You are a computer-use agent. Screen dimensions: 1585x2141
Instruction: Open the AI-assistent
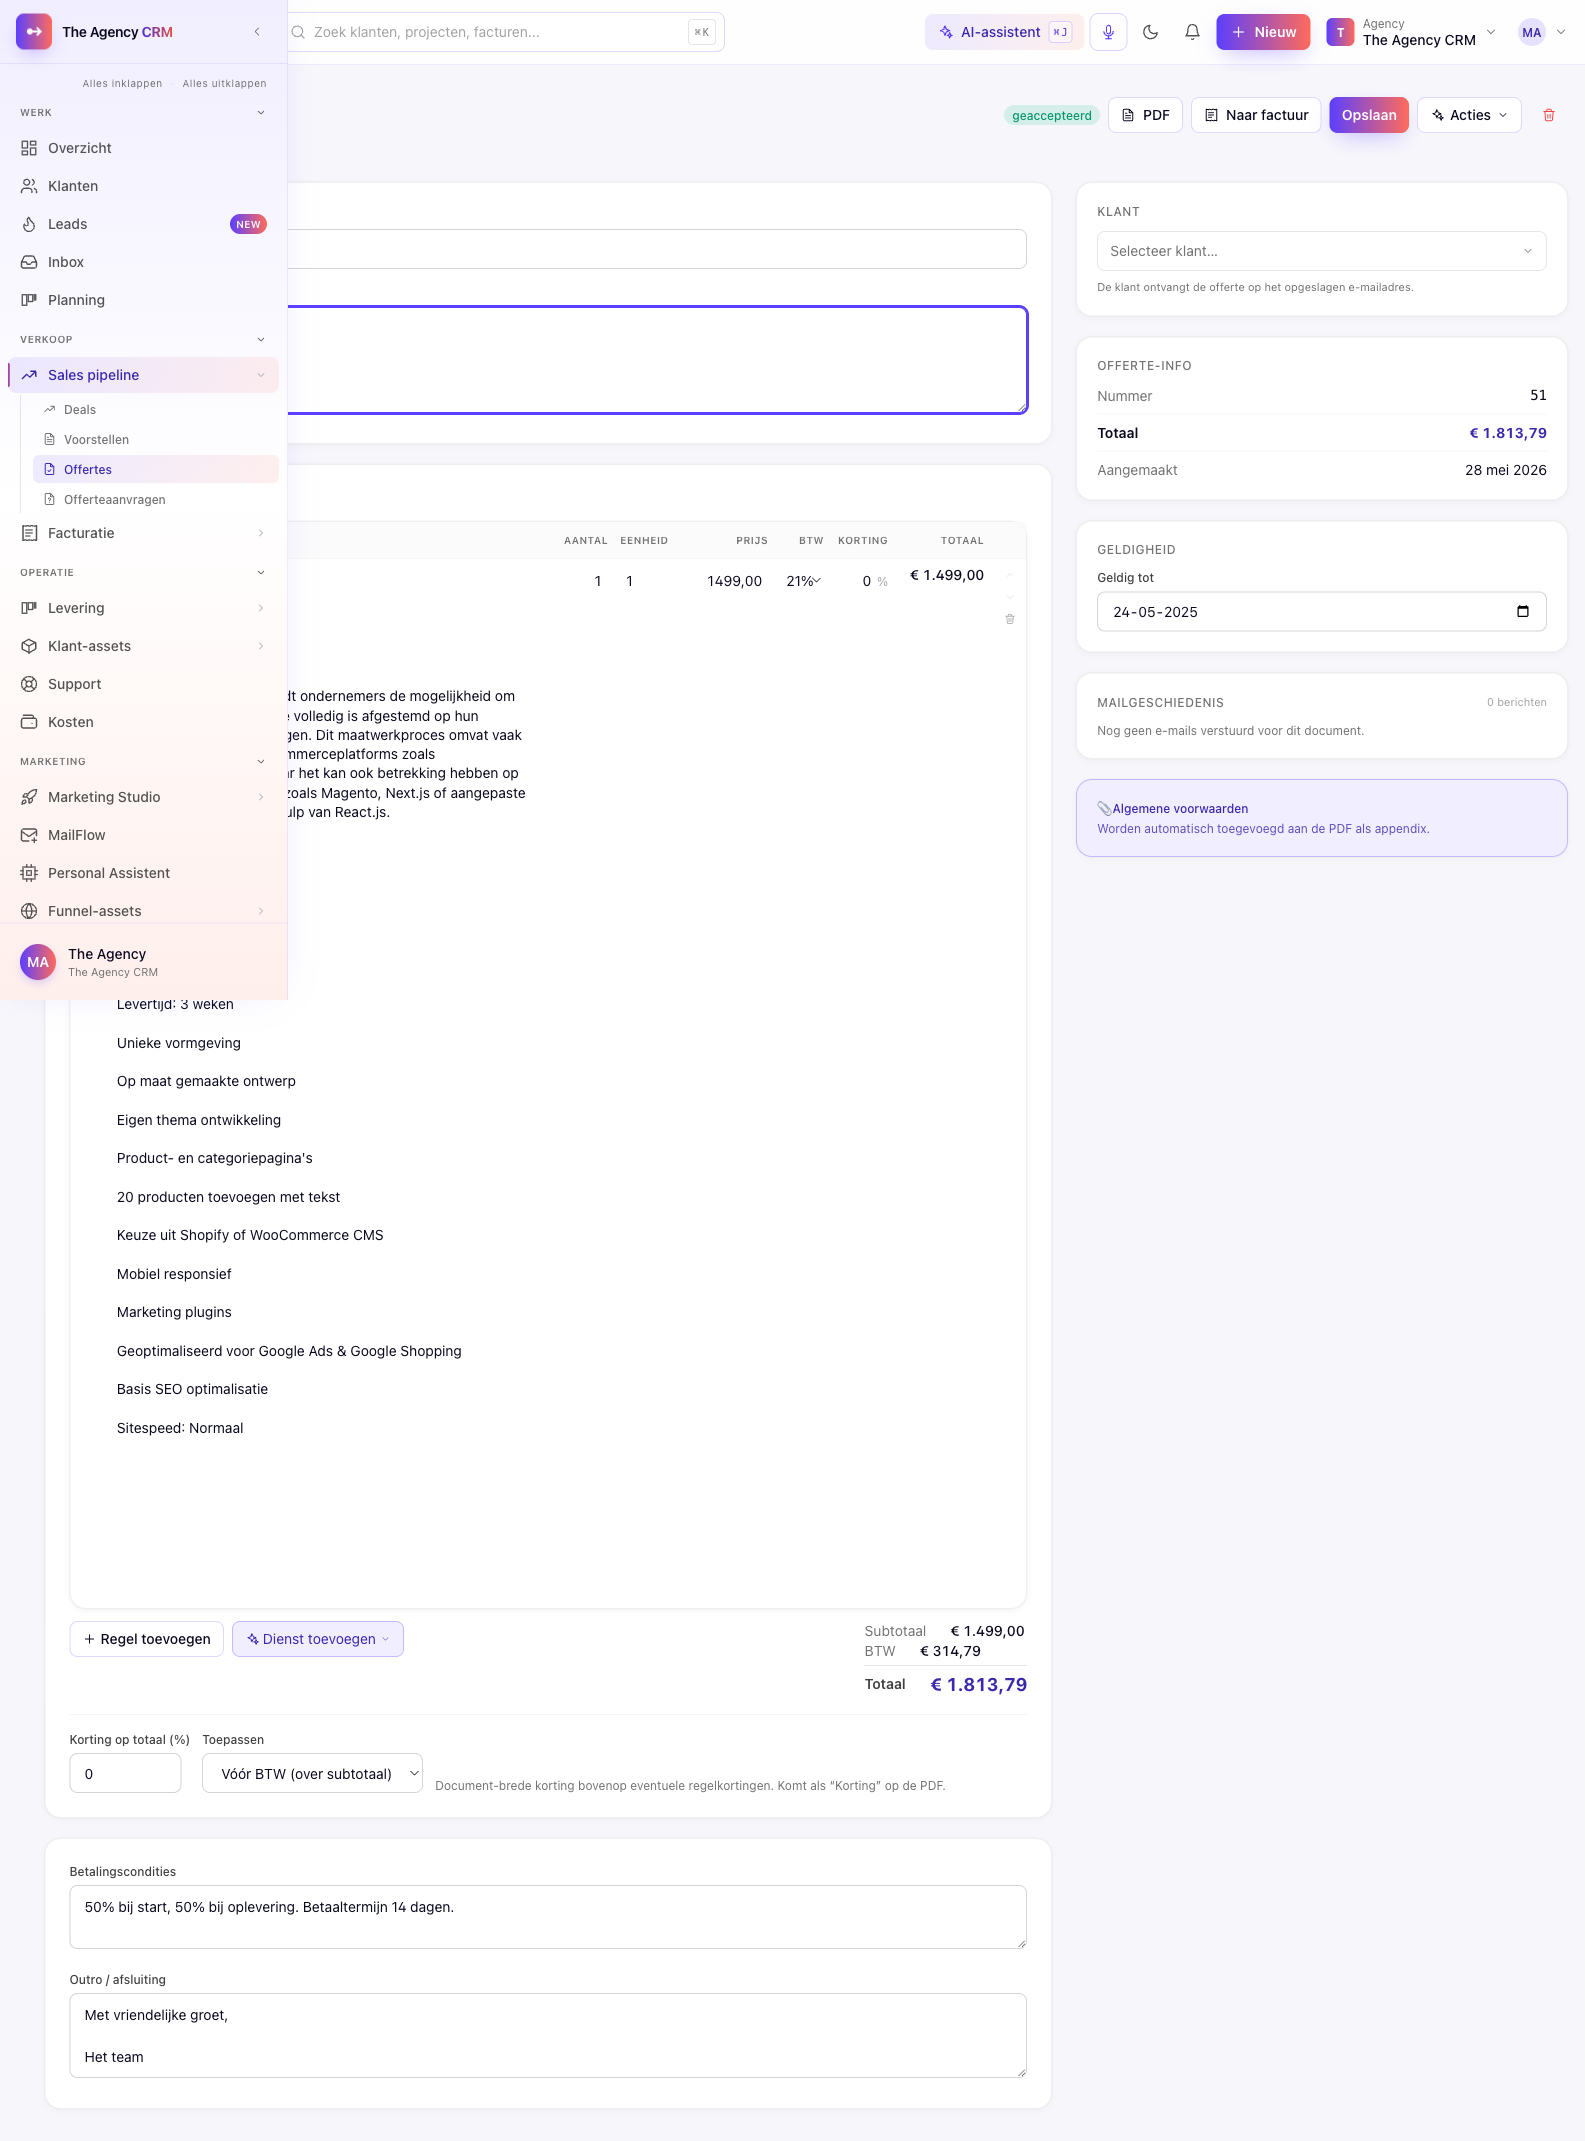pos(1004,32)
